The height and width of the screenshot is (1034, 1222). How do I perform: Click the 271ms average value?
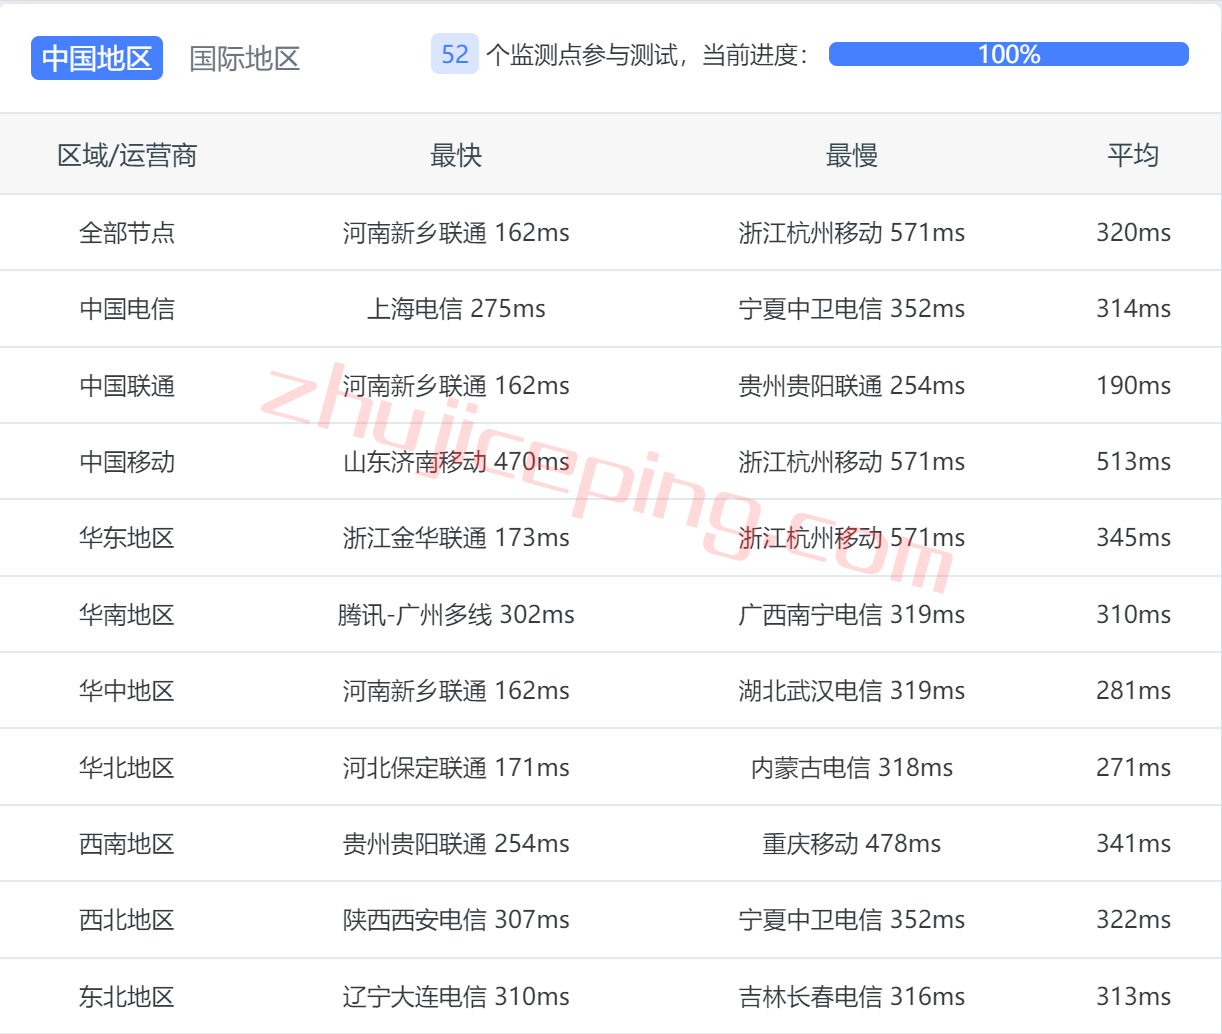[1133, 767]
